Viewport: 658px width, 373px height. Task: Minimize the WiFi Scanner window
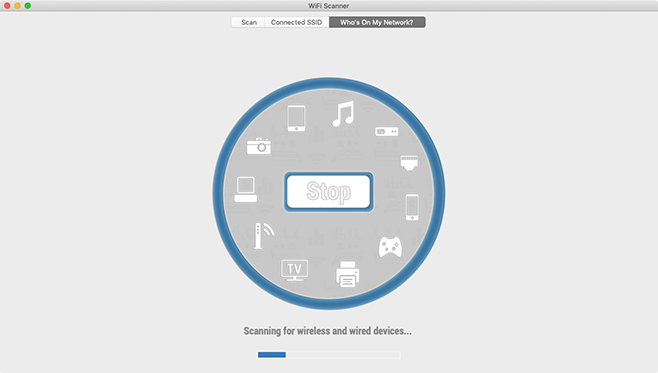coord(17,5)
